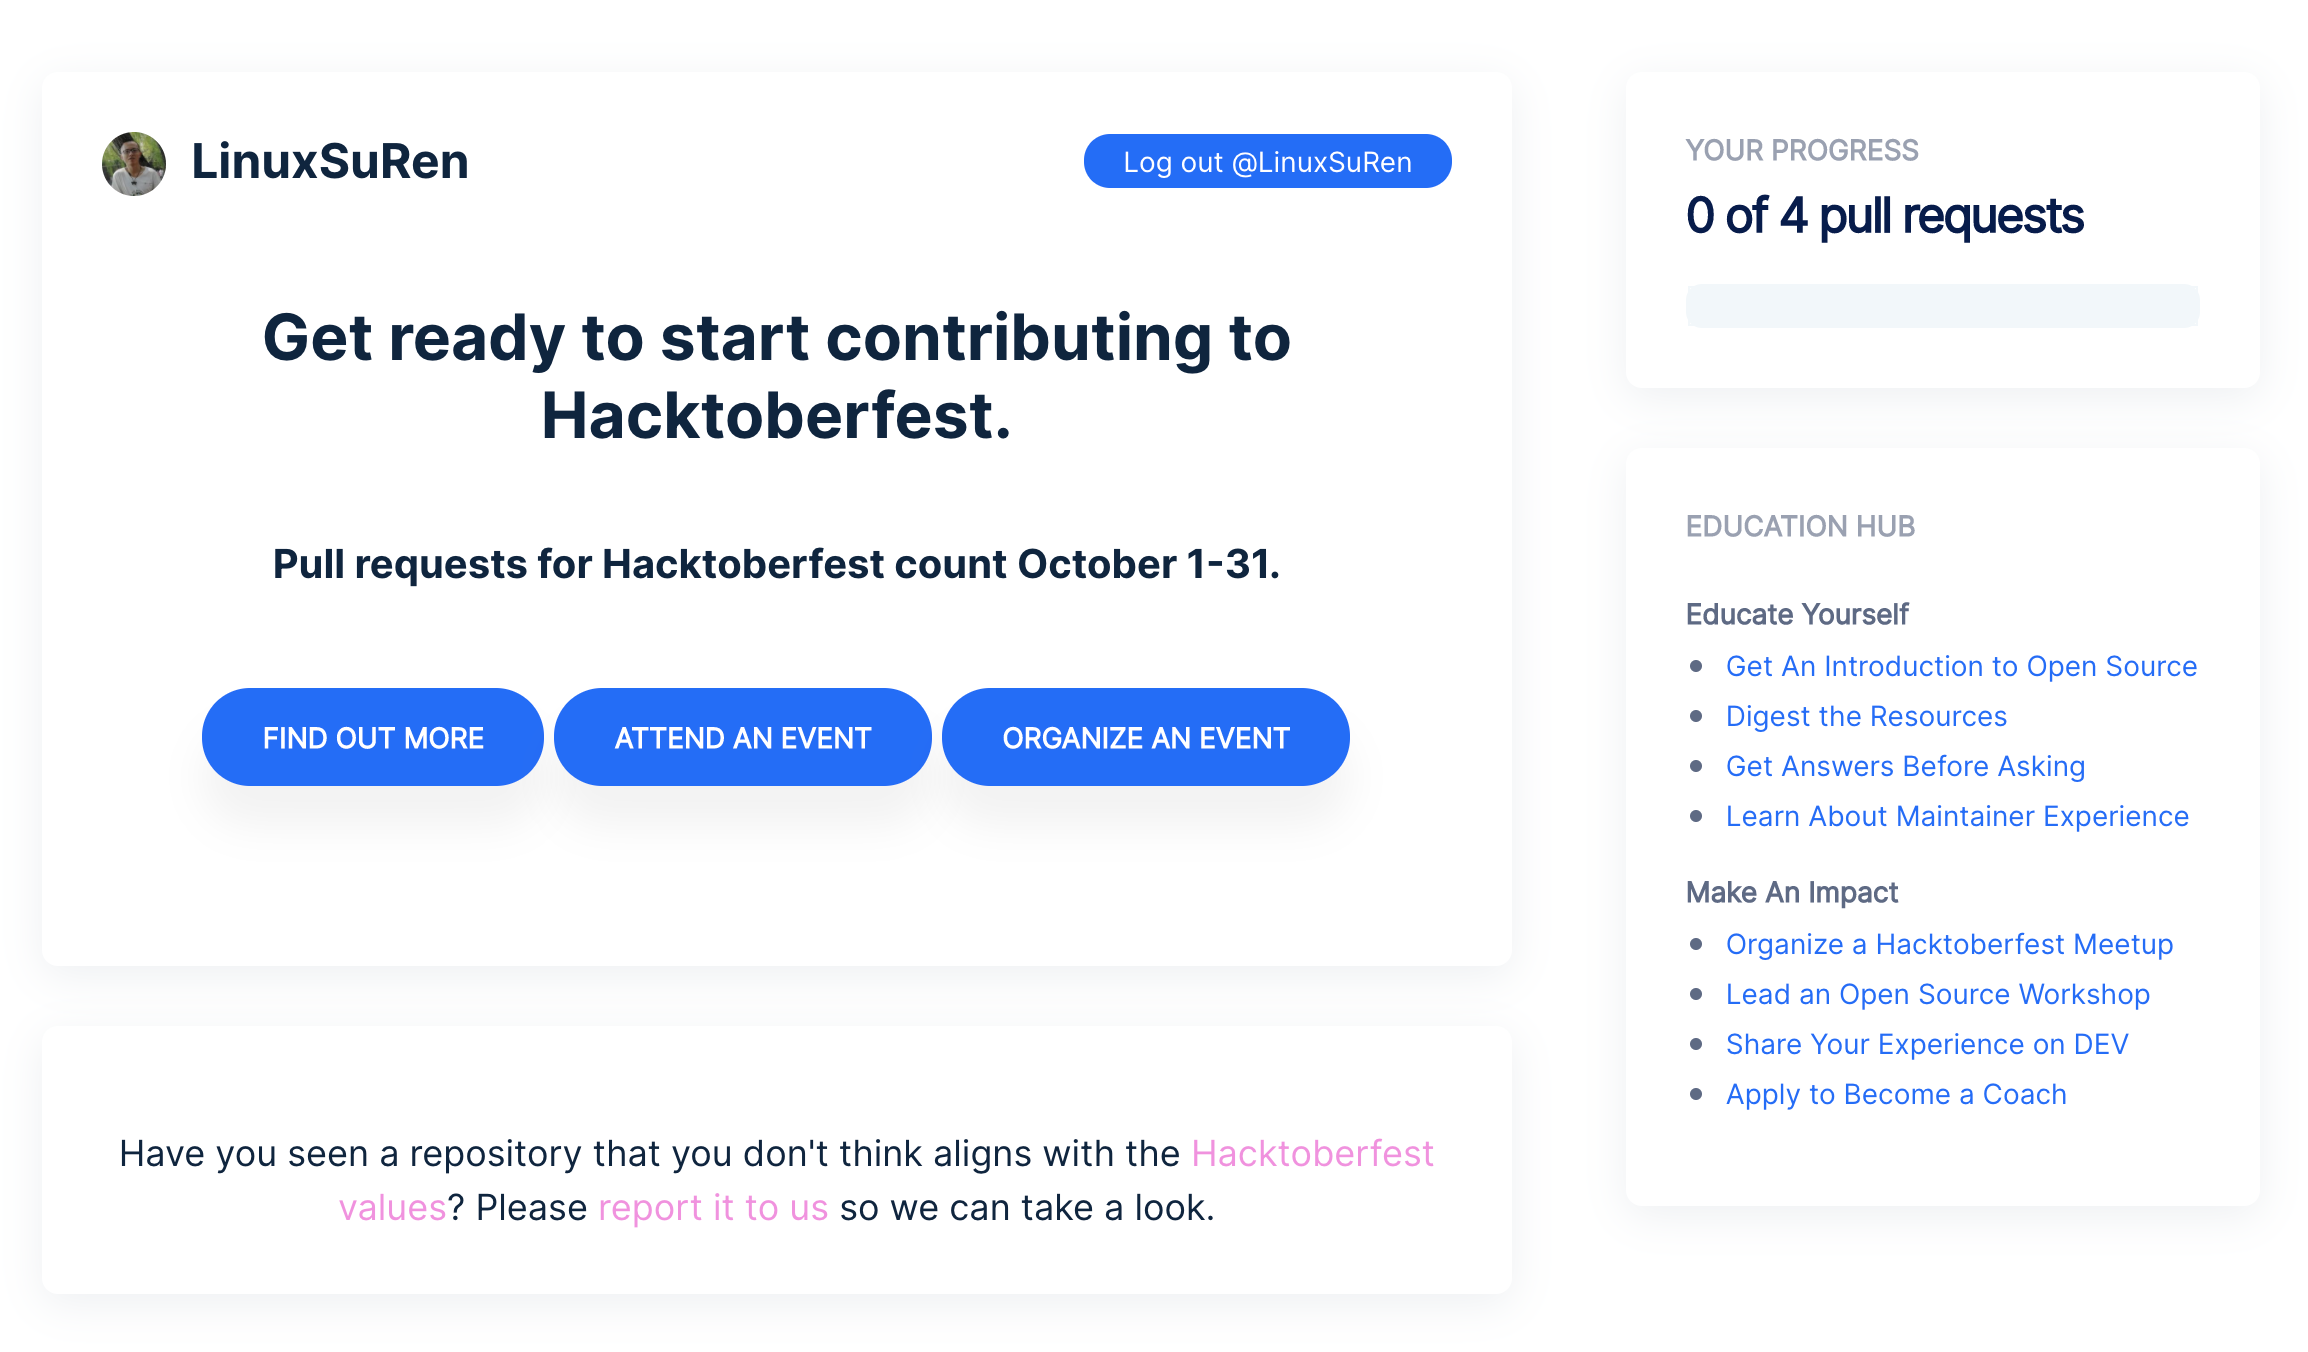Open Organize a Hacktoberfest Meetup link
This screenshot has height=1352, width=2308.
click(1949, 942)
